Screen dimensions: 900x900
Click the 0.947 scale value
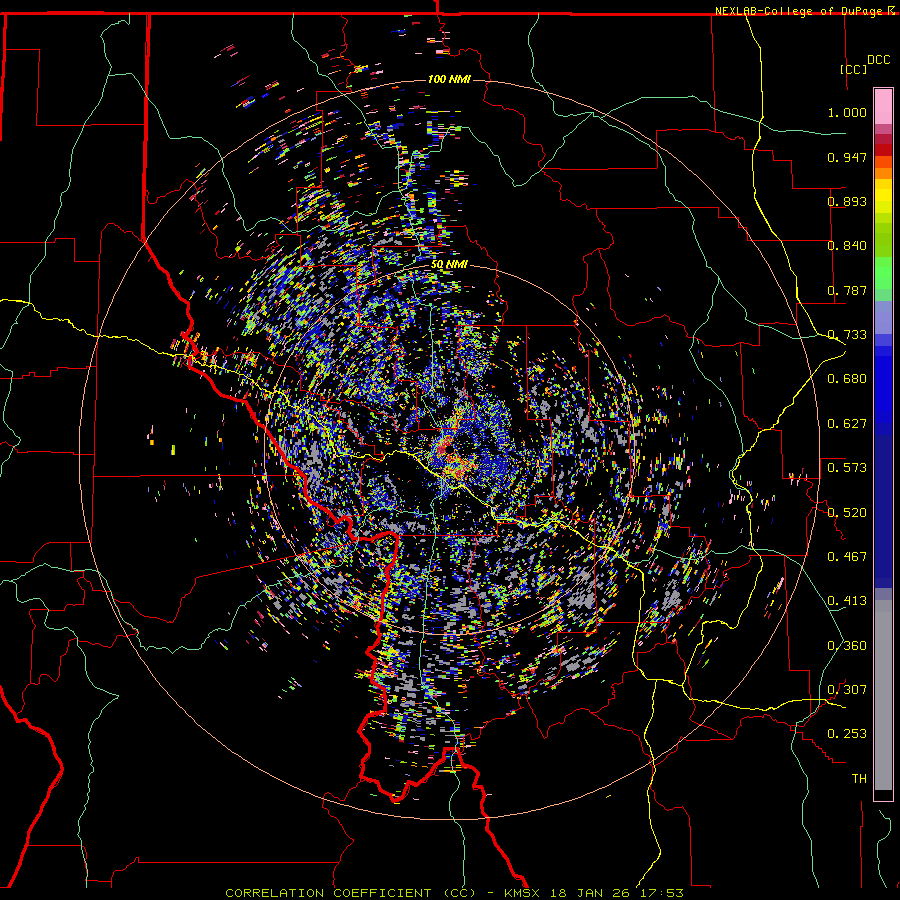(x=847, y=157)
